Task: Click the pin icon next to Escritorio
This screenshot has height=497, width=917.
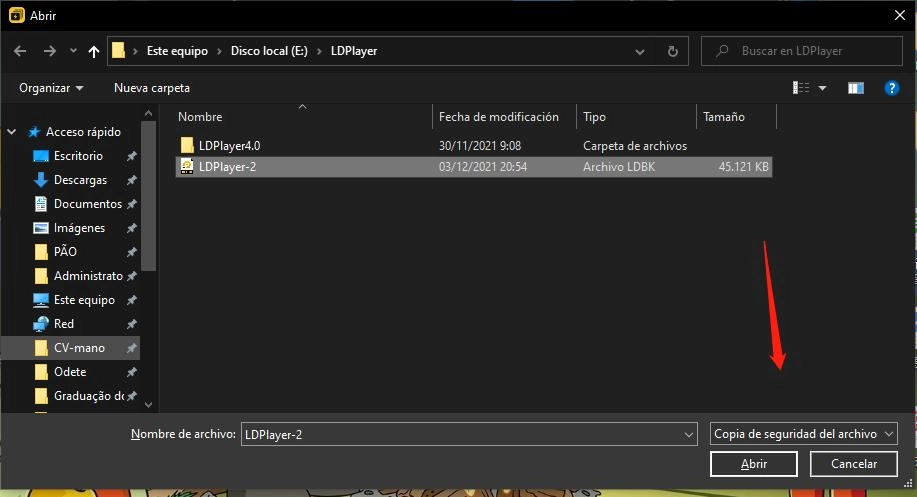Action: click(x=132, y=156)
